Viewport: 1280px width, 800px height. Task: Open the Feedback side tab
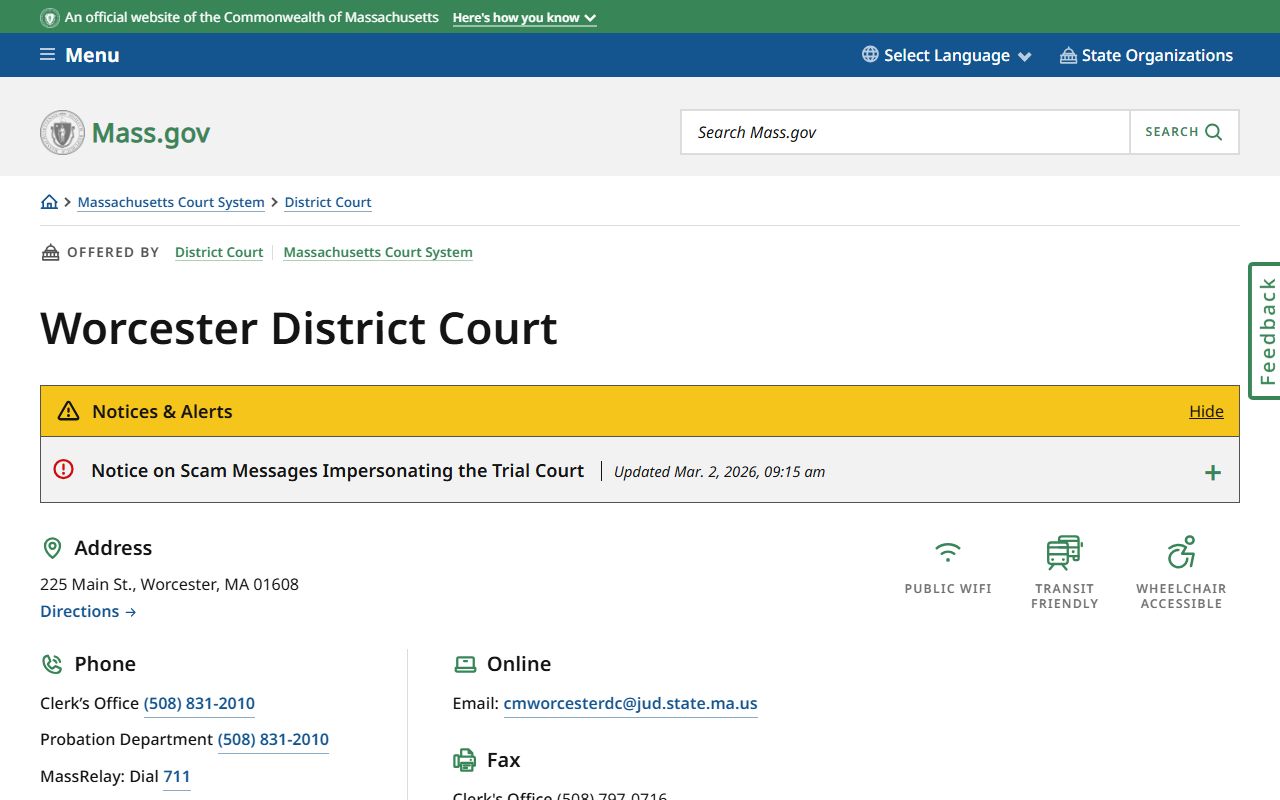click(1266, 331)
